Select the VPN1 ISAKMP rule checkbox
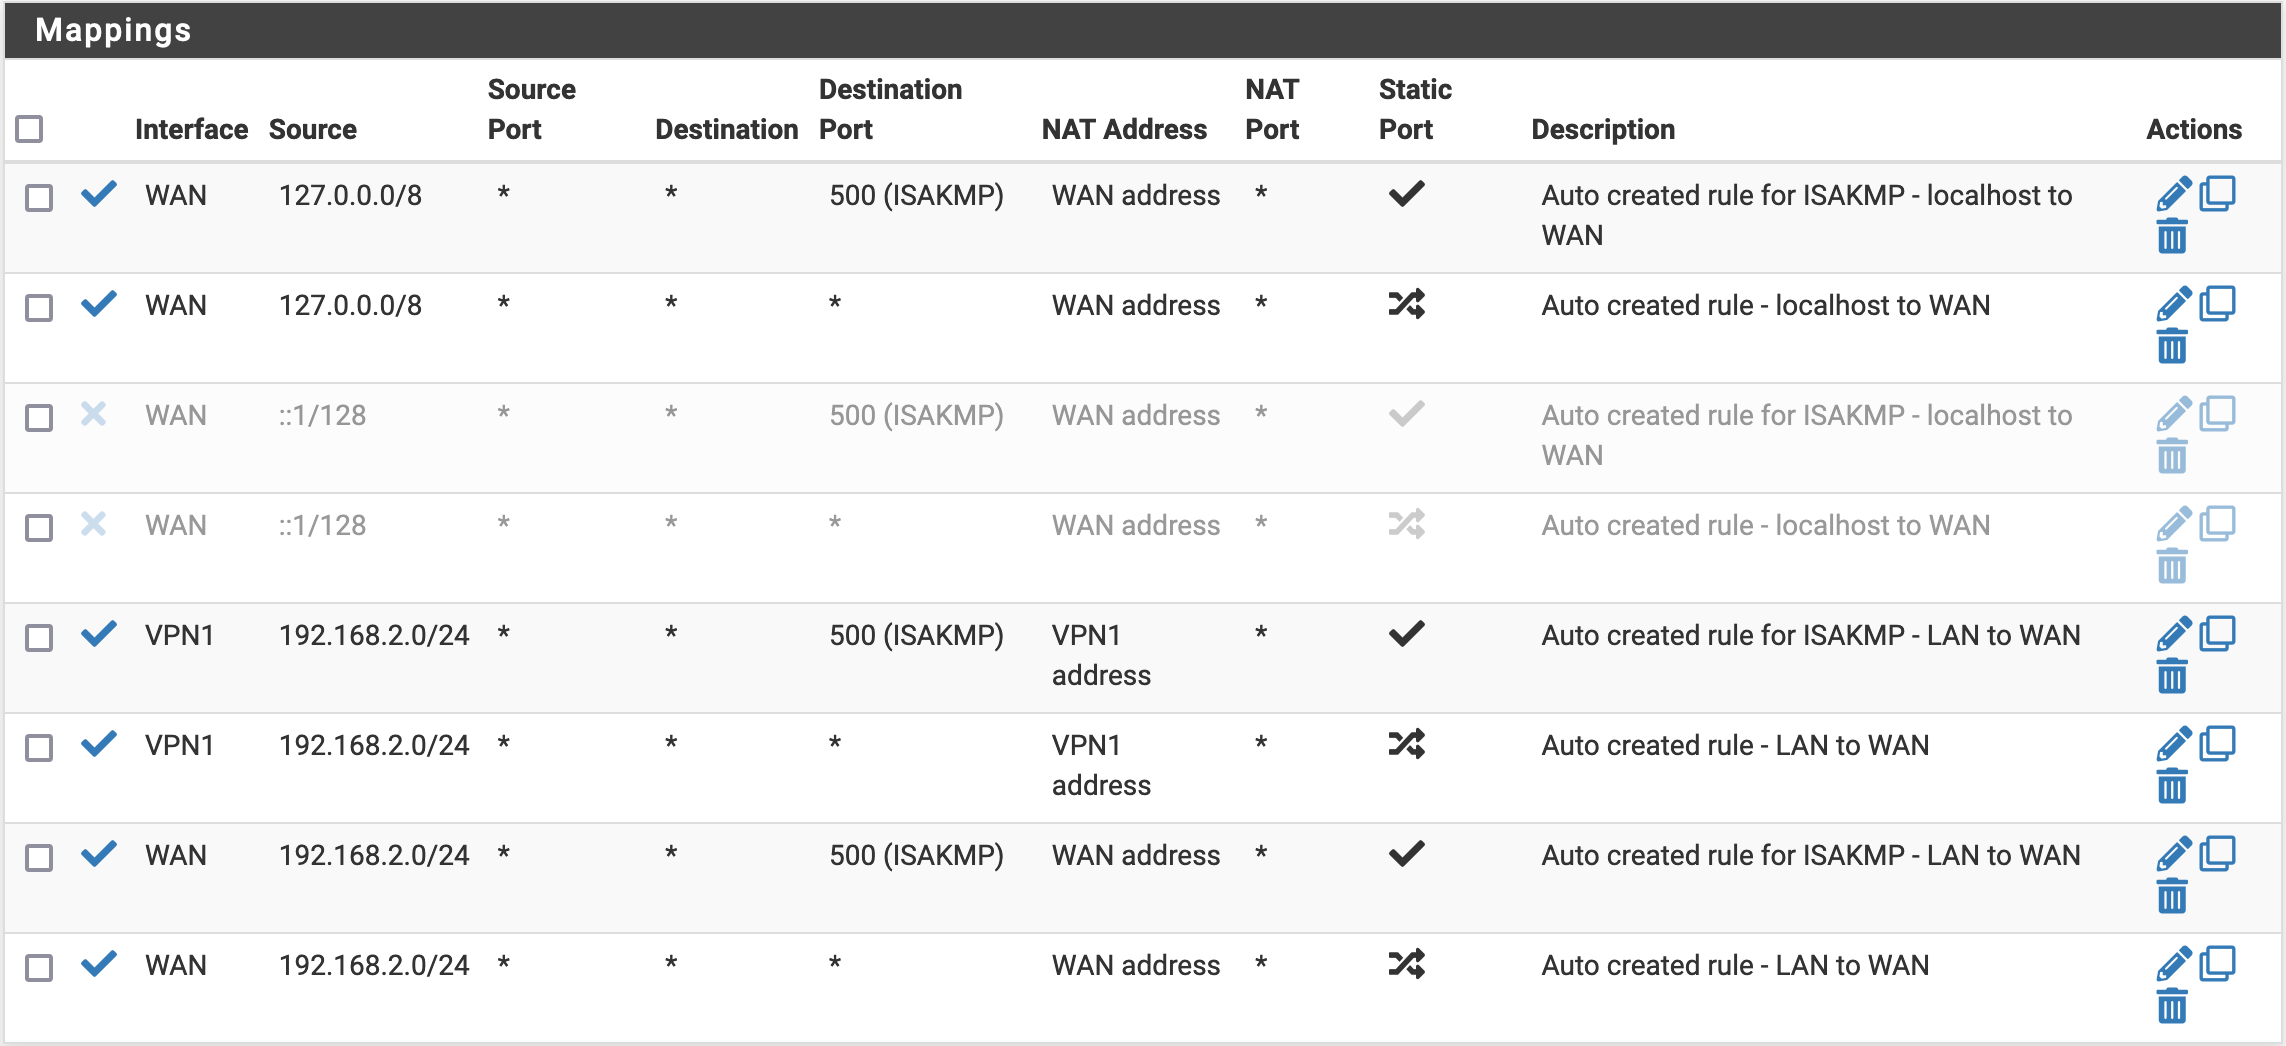Image resolution: width=2286 pixels, height=1046 pixels. coord(39,637)
